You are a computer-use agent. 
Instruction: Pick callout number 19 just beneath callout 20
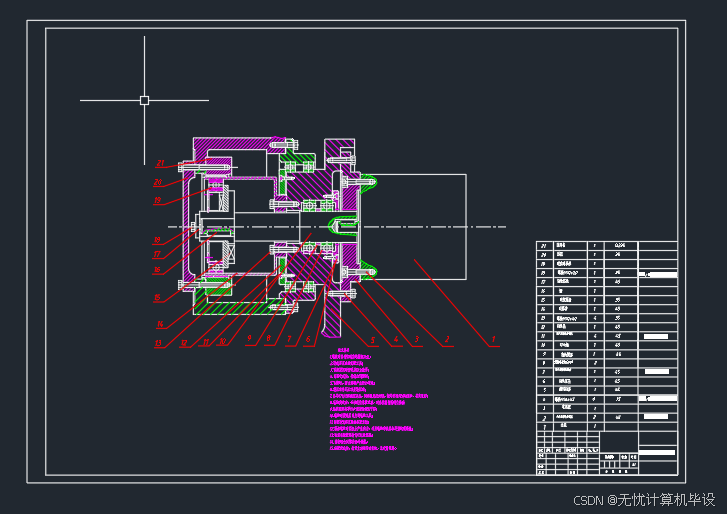click(x=158, y=200)
